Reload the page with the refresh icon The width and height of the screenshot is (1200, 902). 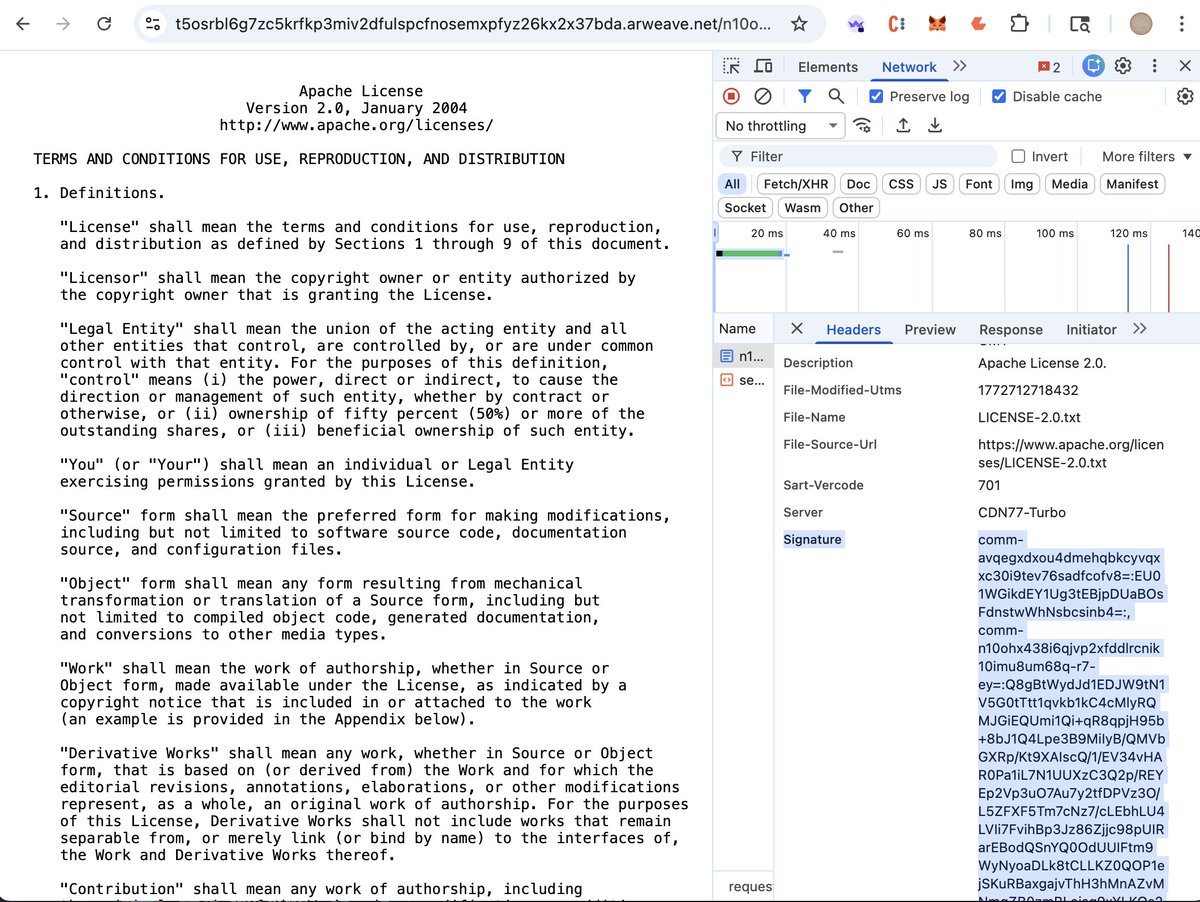[x=104, y=24]
